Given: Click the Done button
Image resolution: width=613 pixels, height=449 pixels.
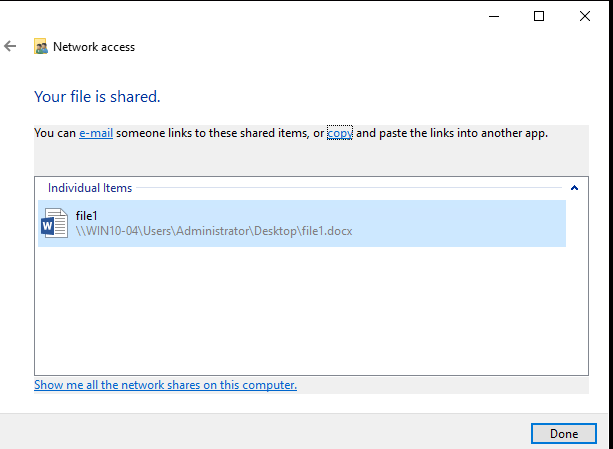Looking at the screenshot, I should pos(564,433).
